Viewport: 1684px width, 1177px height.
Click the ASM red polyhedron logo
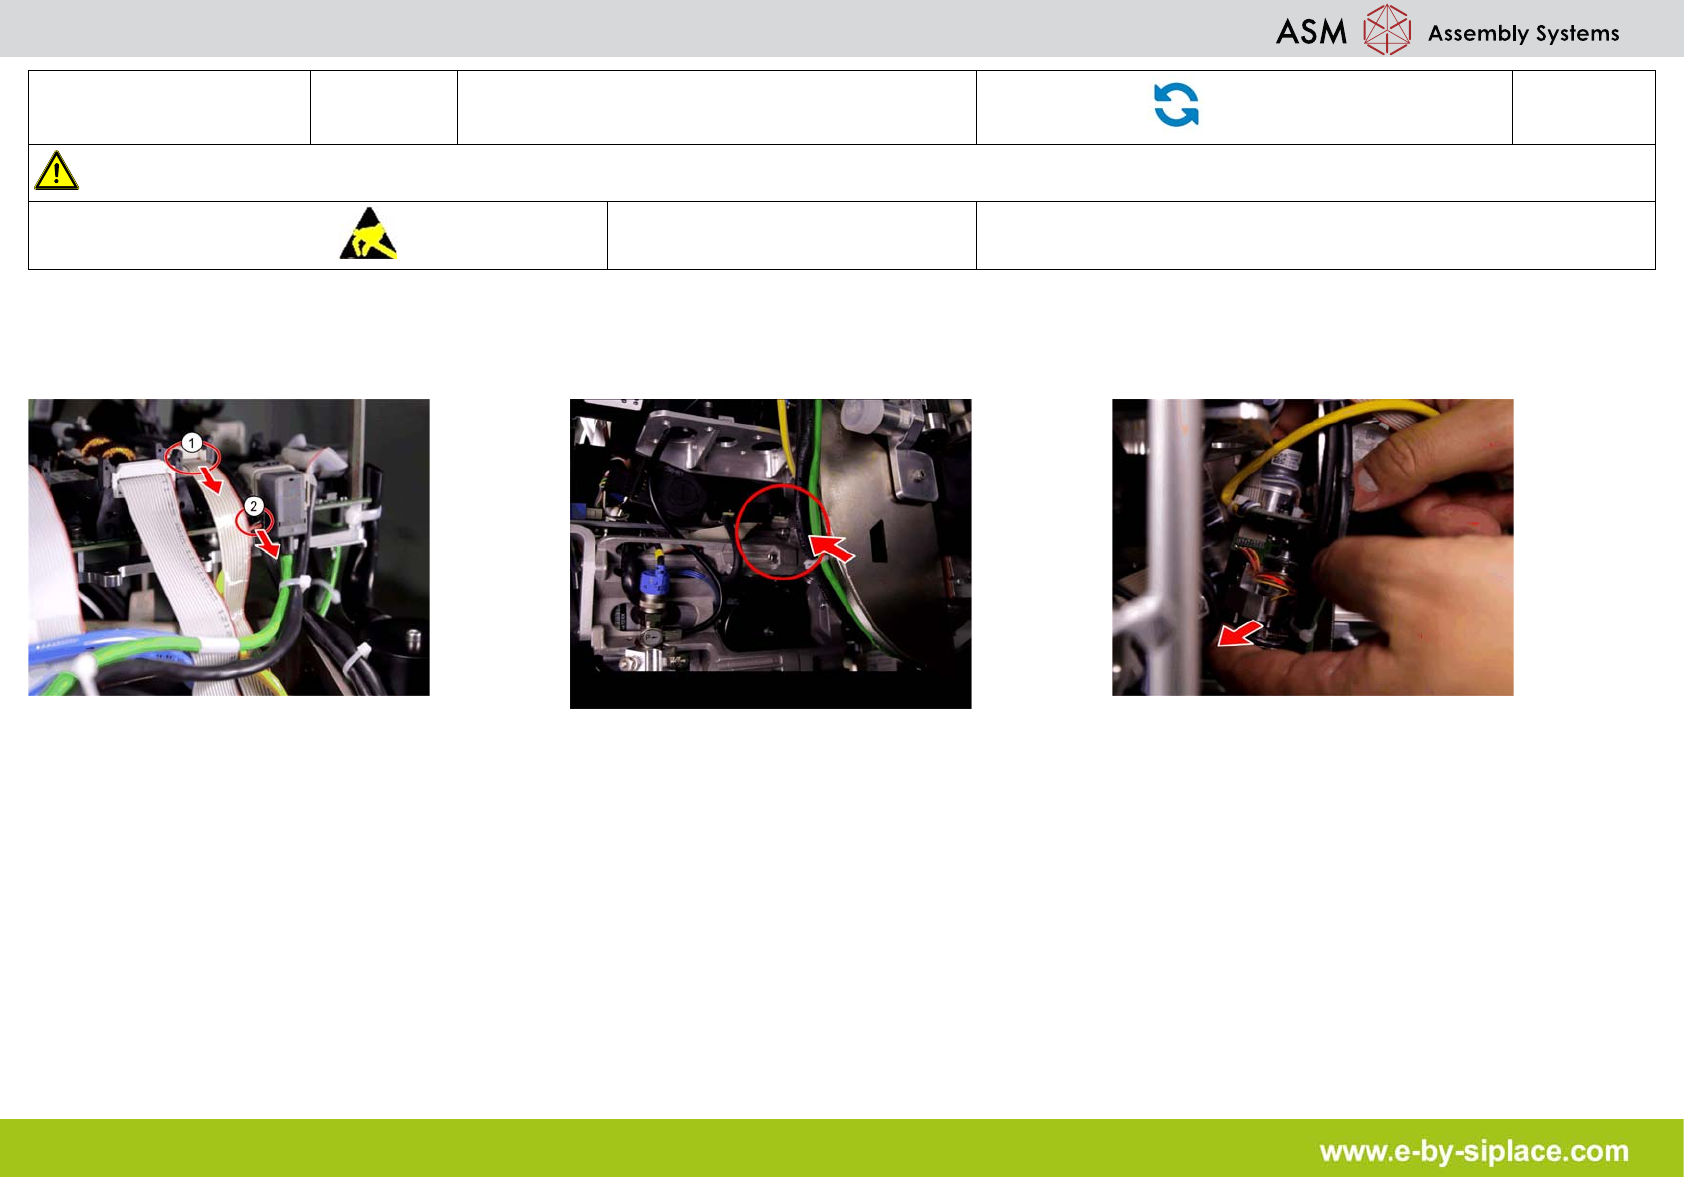click(x=1387, y=30)
